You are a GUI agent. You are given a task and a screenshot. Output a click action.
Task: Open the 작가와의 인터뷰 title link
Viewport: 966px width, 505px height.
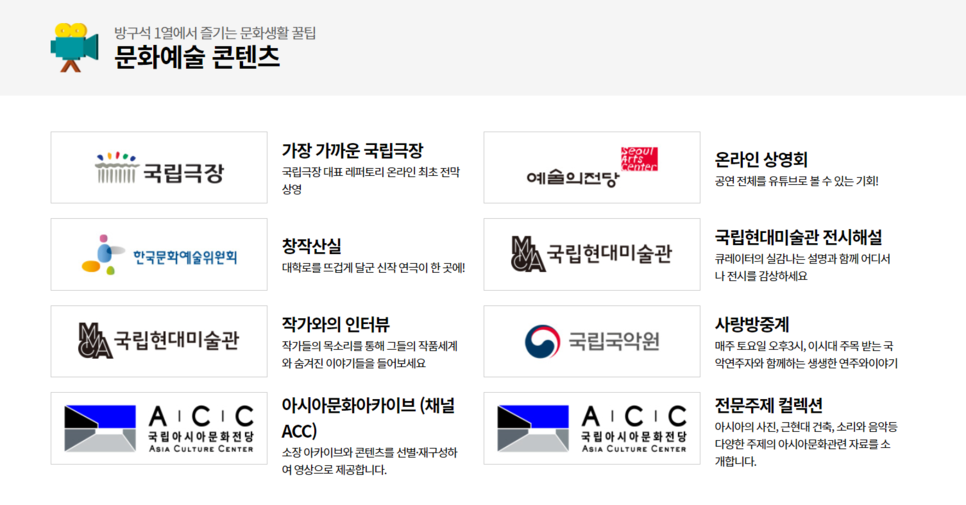tap(336, 325)
